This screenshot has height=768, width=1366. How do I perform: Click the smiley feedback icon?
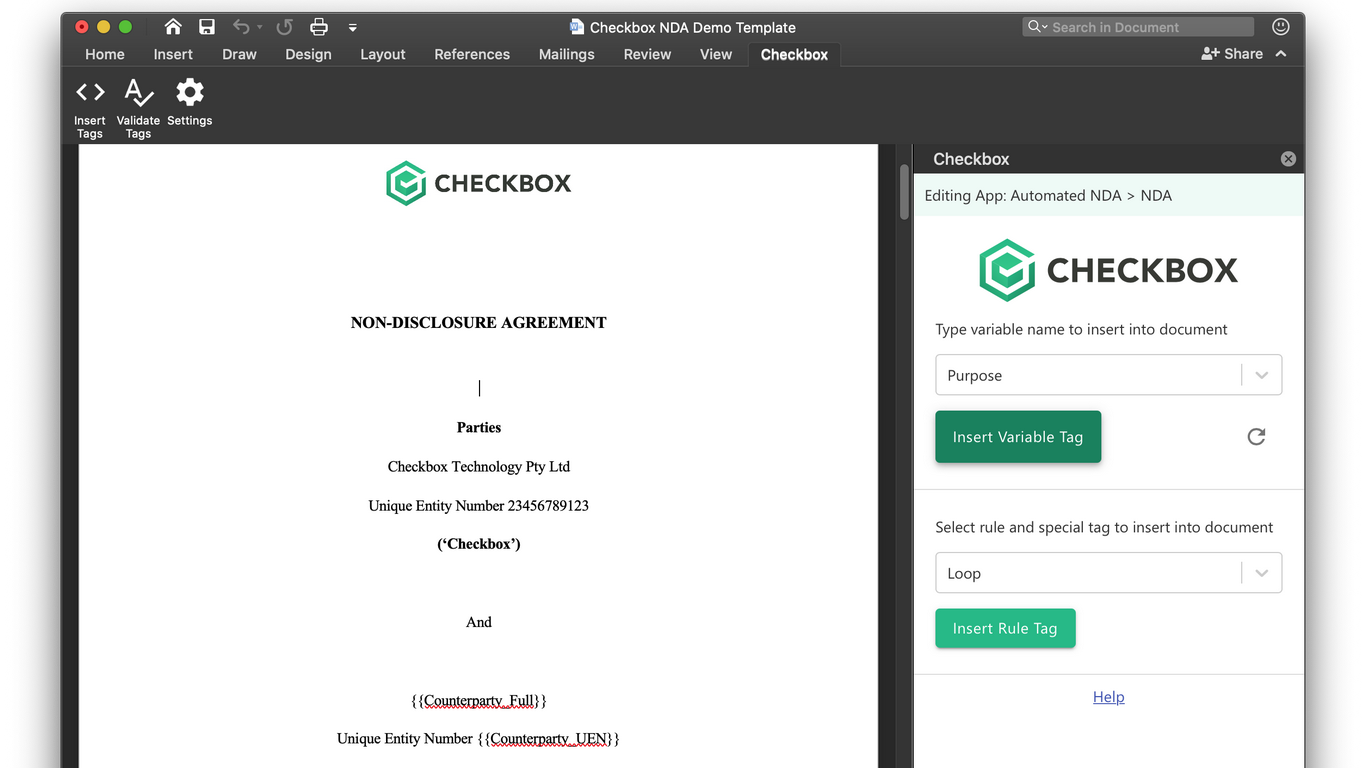[1280, 27]
